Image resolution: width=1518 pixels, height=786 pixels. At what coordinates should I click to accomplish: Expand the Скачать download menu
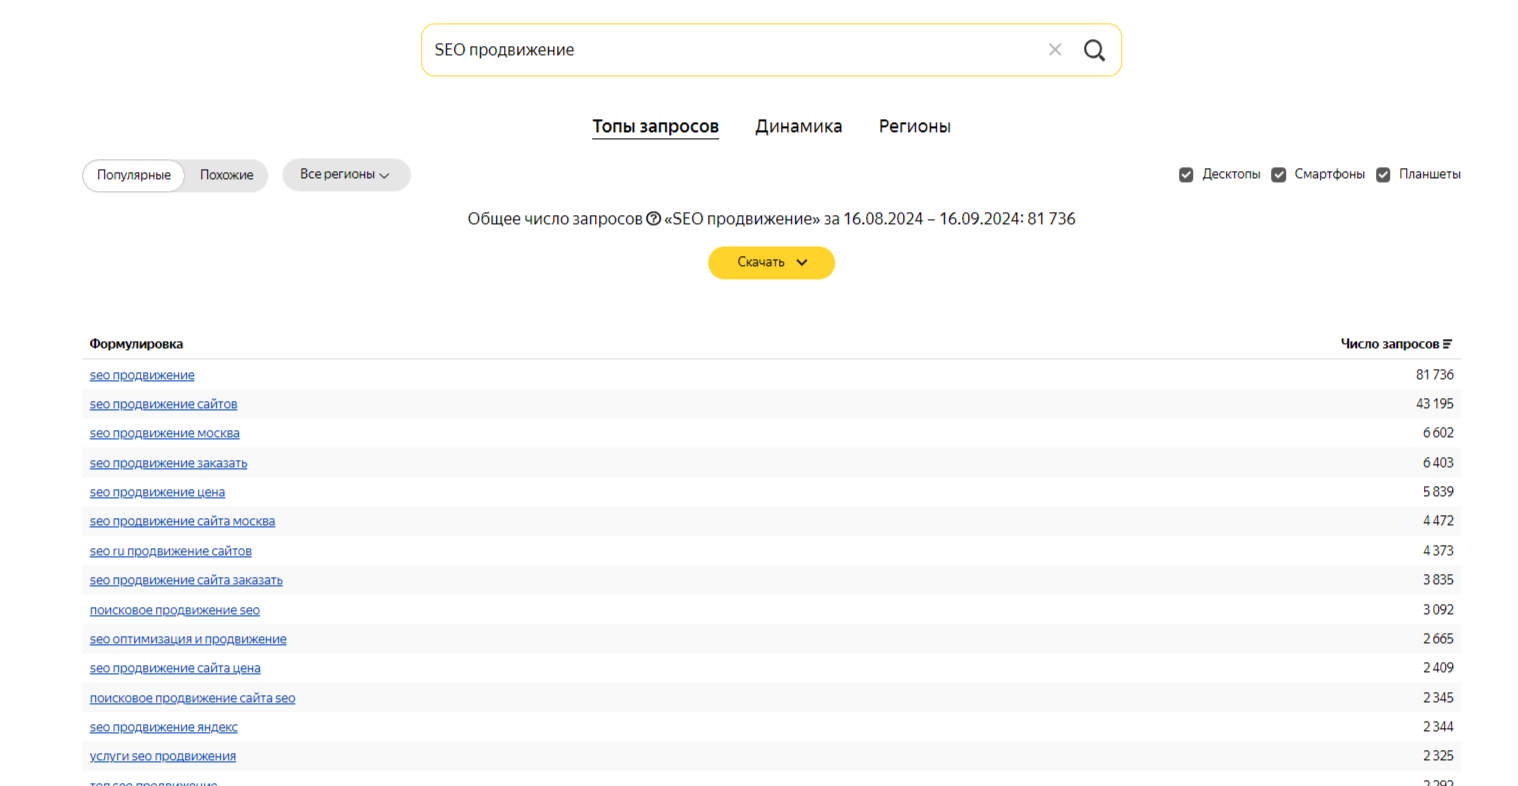(x=771, y=263)
